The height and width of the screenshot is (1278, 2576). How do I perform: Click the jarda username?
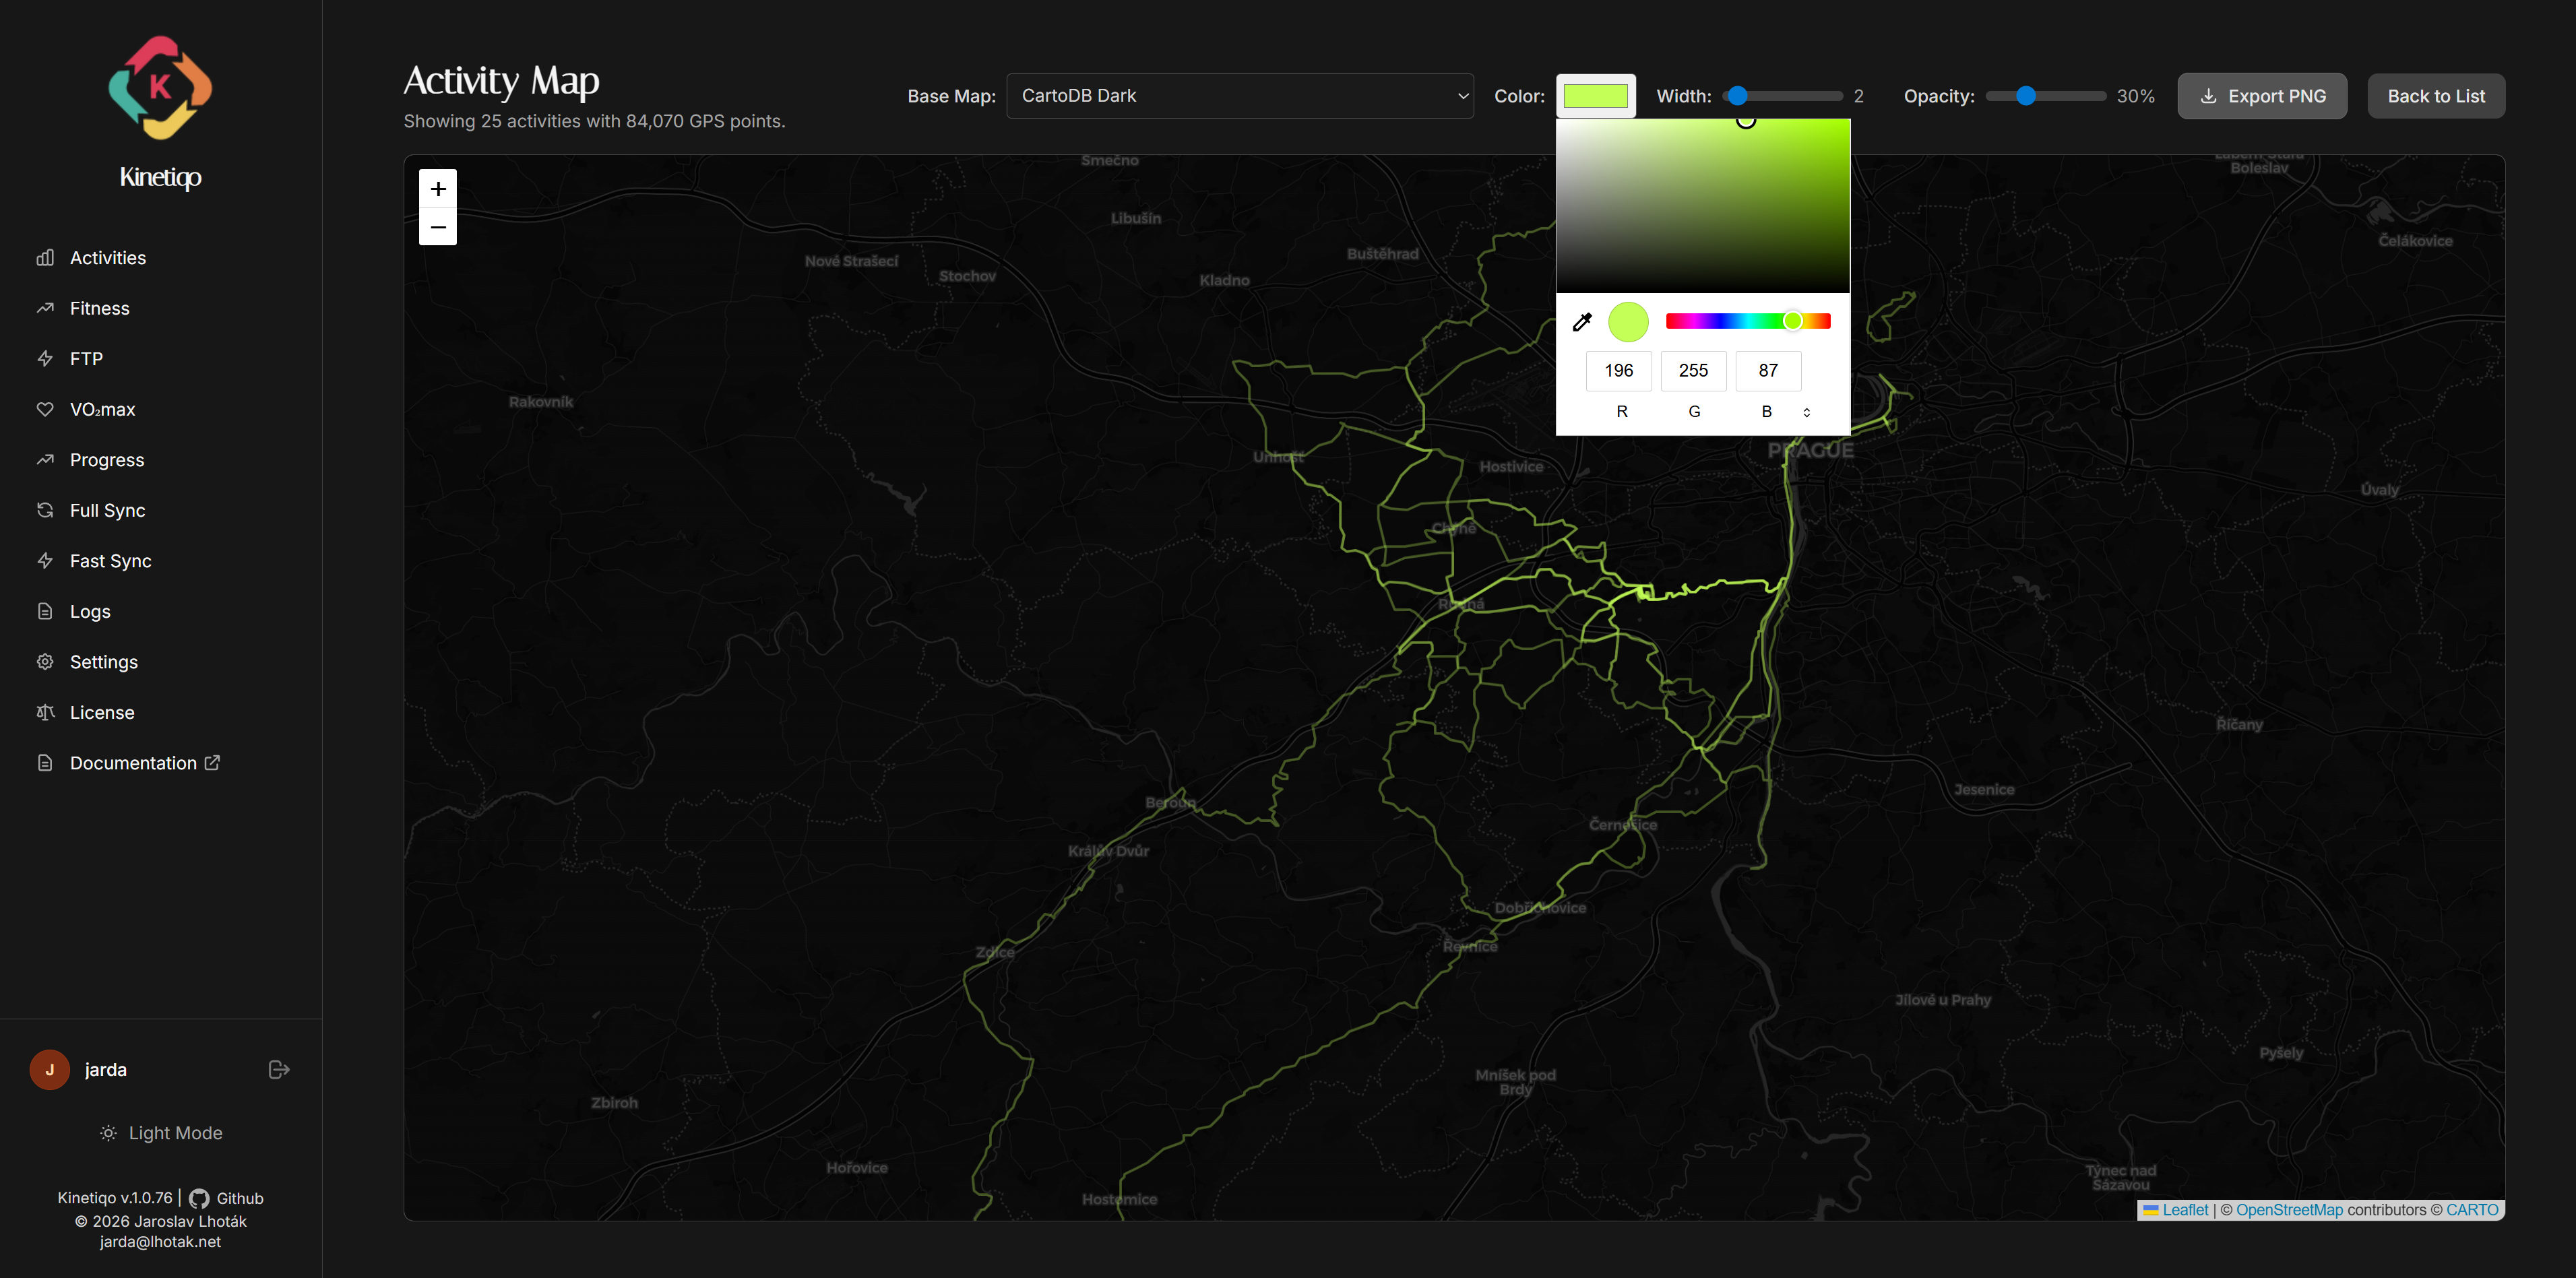pyautogui.click(x=106, y=1069)
